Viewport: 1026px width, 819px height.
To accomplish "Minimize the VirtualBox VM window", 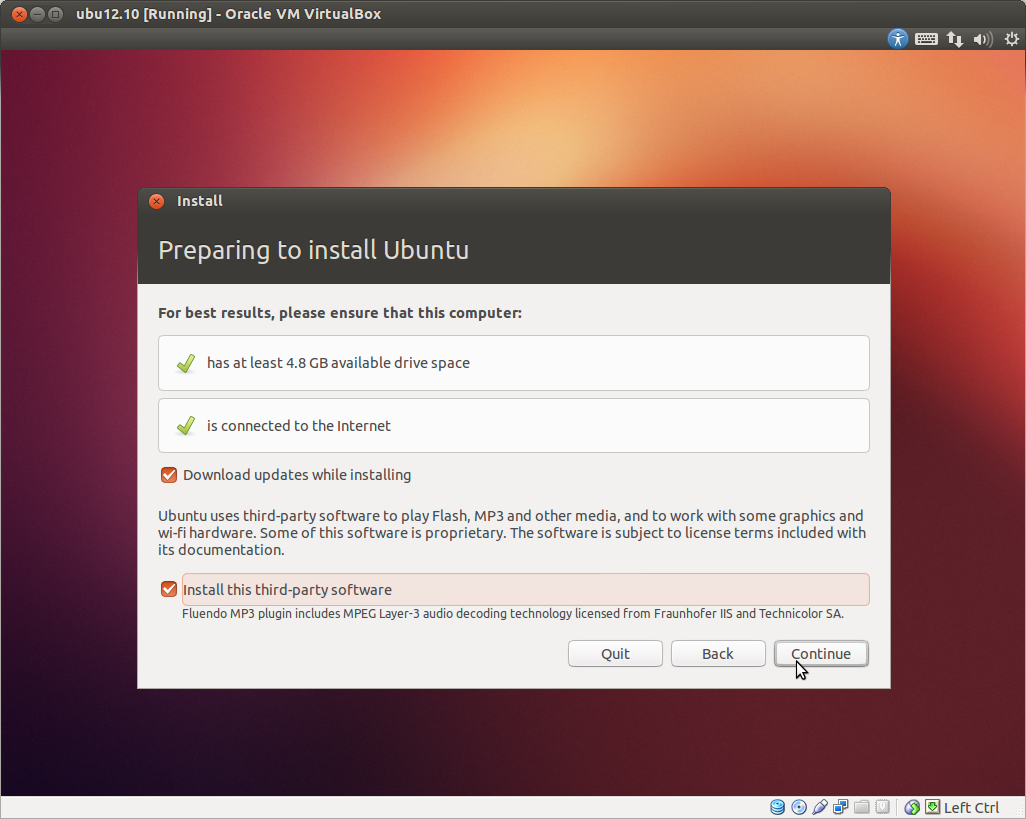I will [x=37, y=14].
